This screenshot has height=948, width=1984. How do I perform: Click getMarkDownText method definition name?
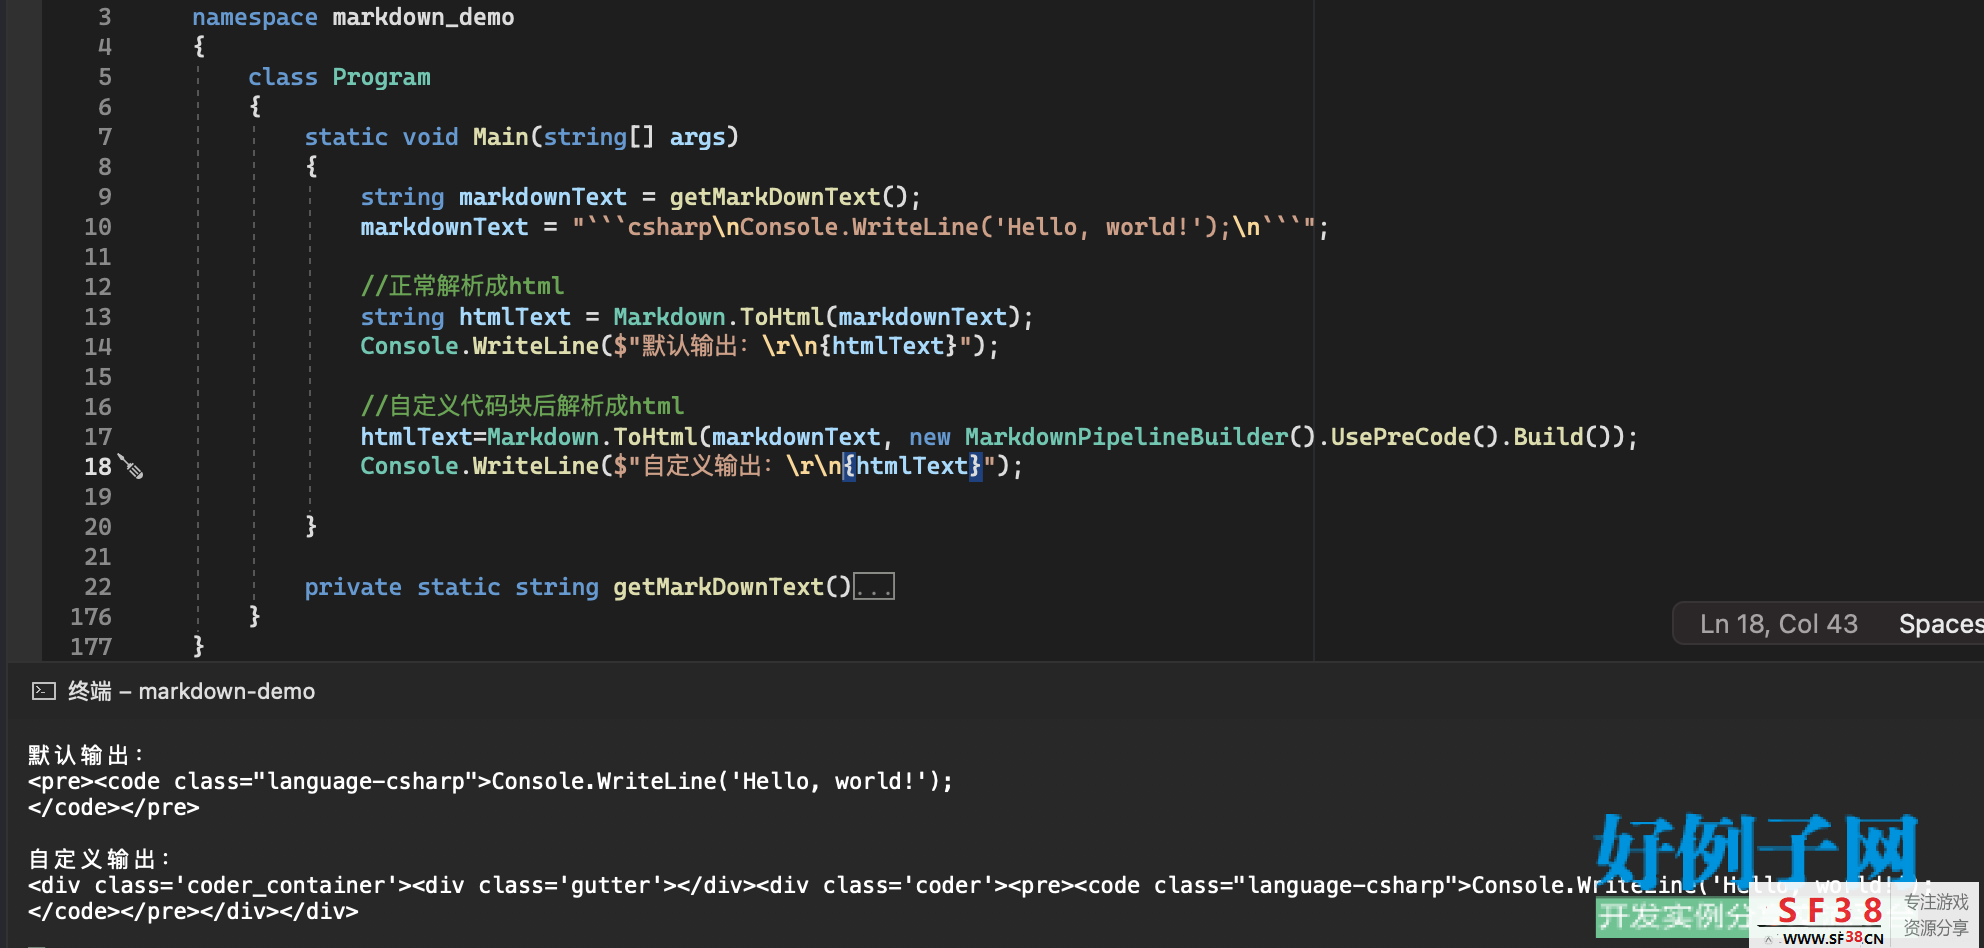tap(718, 587)
